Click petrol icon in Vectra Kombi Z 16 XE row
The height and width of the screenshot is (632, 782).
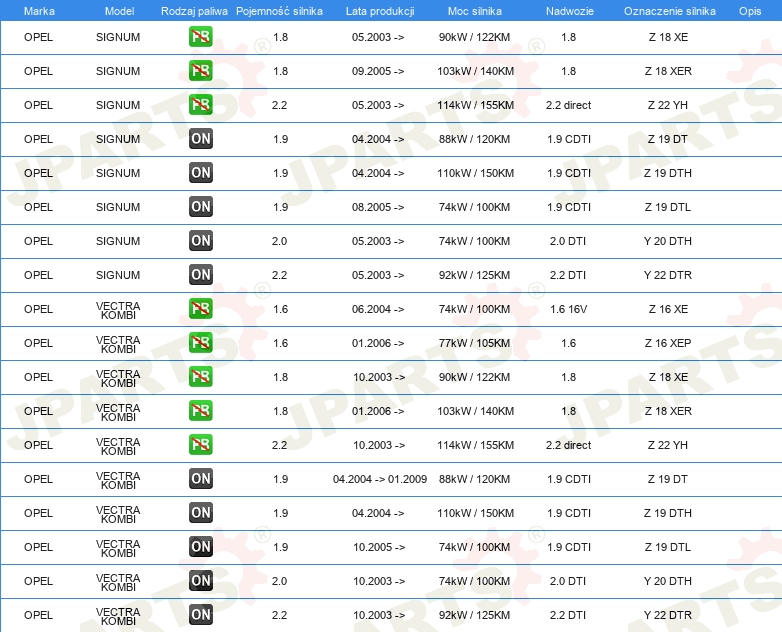(200, 309)
